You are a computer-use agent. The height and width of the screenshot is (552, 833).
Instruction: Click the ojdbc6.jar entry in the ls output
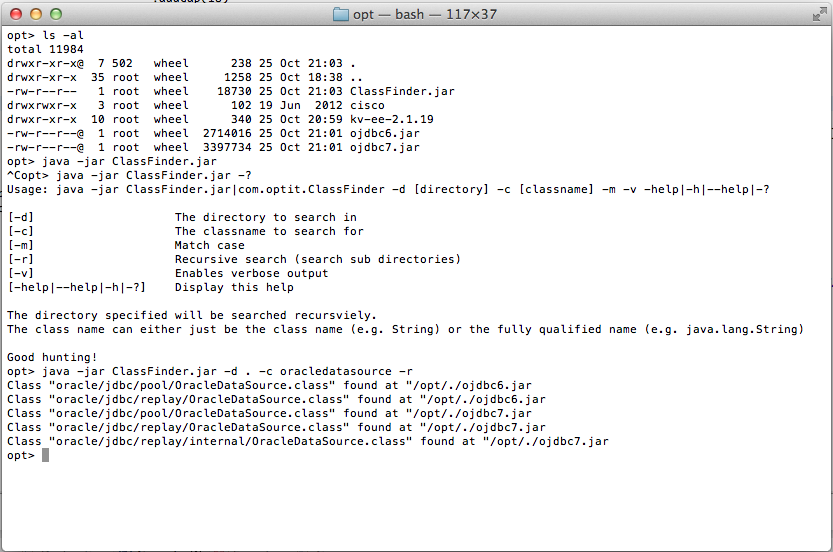(385, 133)
